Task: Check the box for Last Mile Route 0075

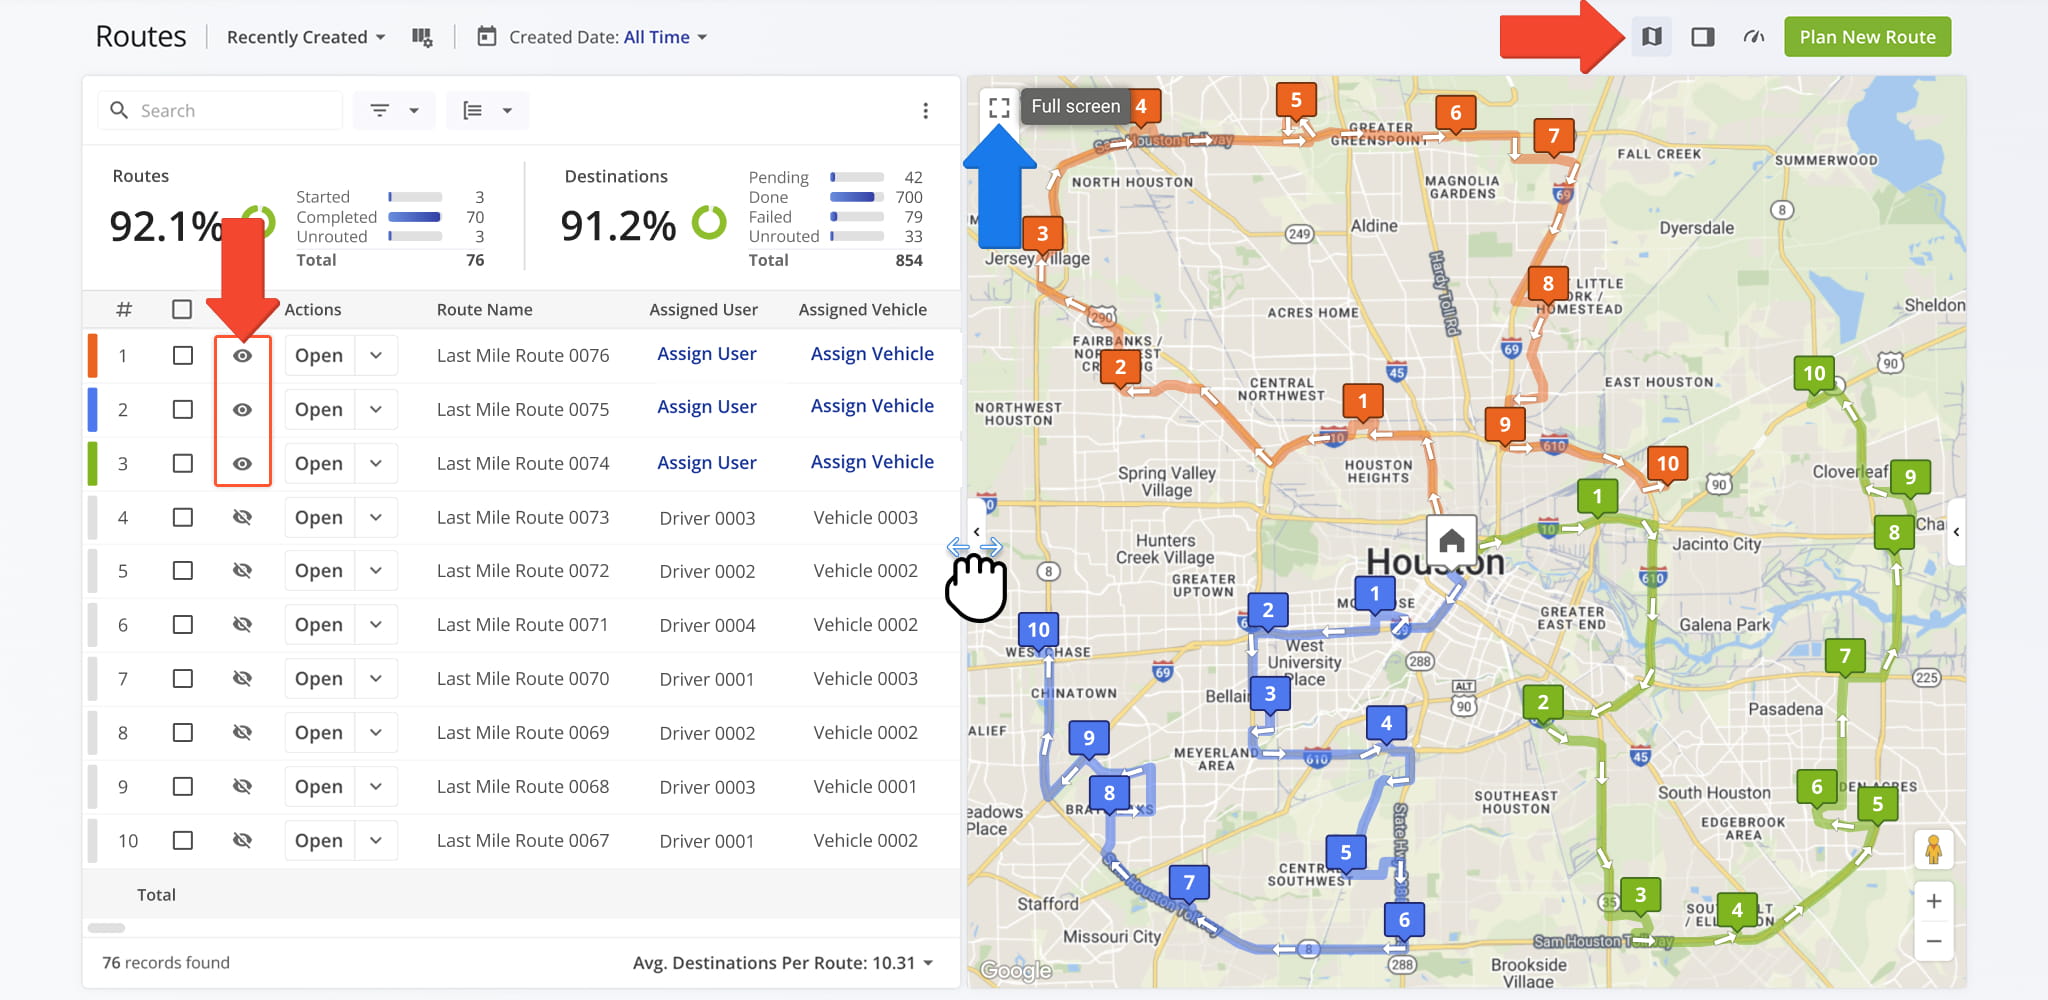Action: coord(182,410)
